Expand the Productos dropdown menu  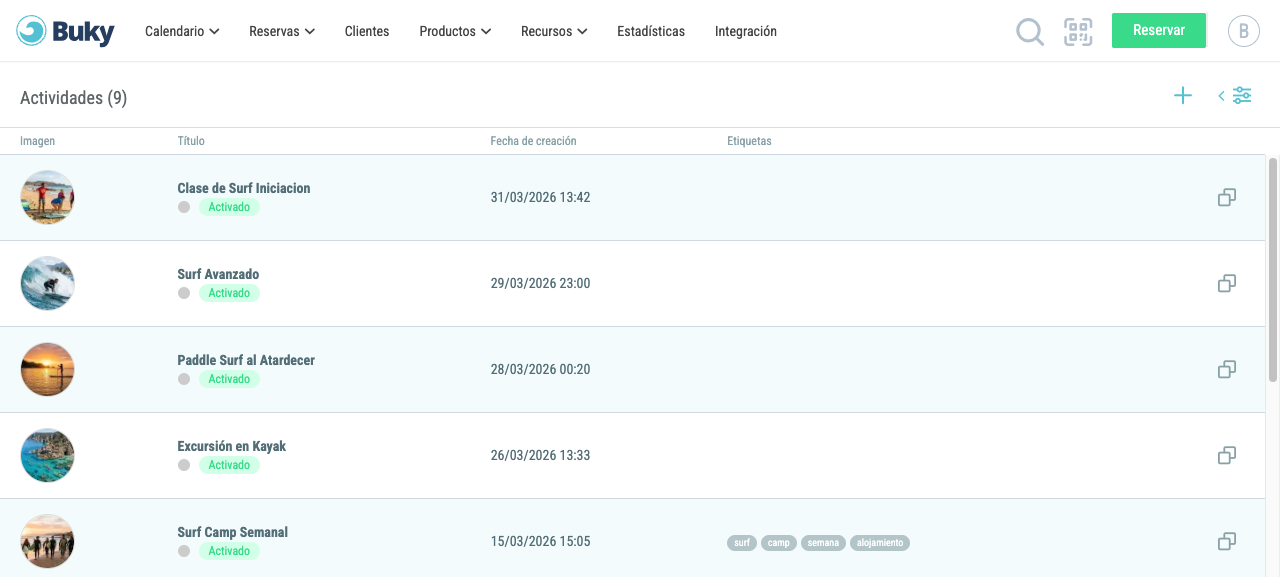point(455,31)
